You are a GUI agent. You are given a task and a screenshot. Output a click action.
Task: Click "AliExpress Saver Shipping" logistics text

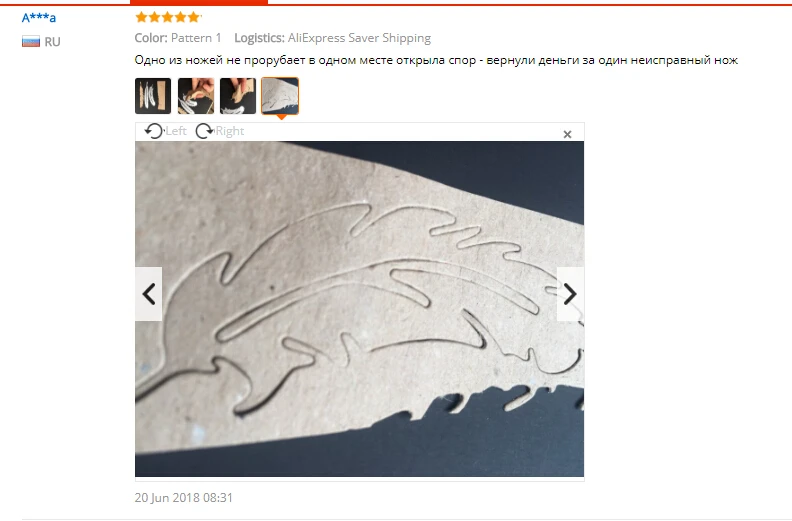point(359,38)
